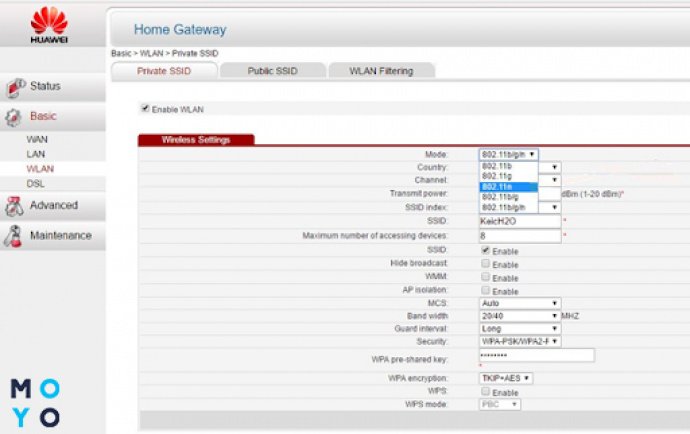The image size is (690, 434).
Task: Open the Advanced menu section
Action: click(53, 206)
